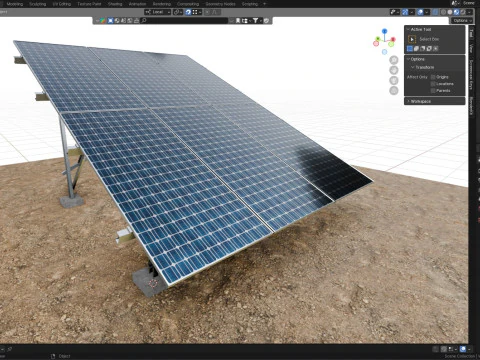Open the overlays options dropdown

point(427,12)
